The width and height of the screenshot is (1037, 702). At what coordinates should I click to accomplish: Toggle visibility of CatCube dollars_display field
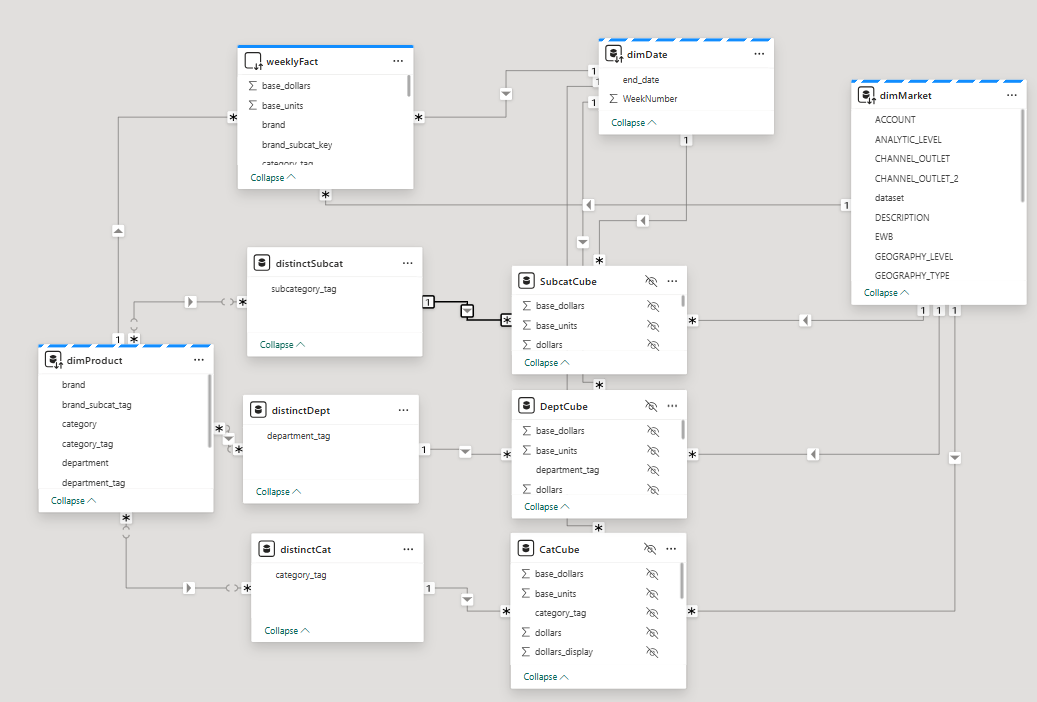click(652, 652)
